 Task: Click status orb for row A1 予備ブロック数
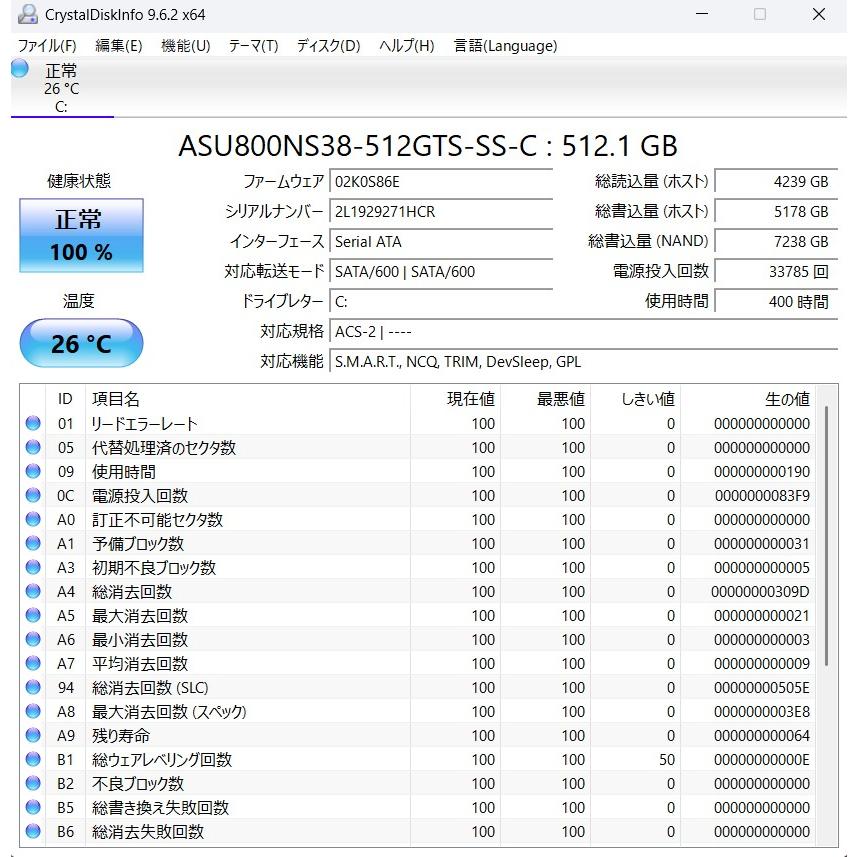(x=33, y=543)
